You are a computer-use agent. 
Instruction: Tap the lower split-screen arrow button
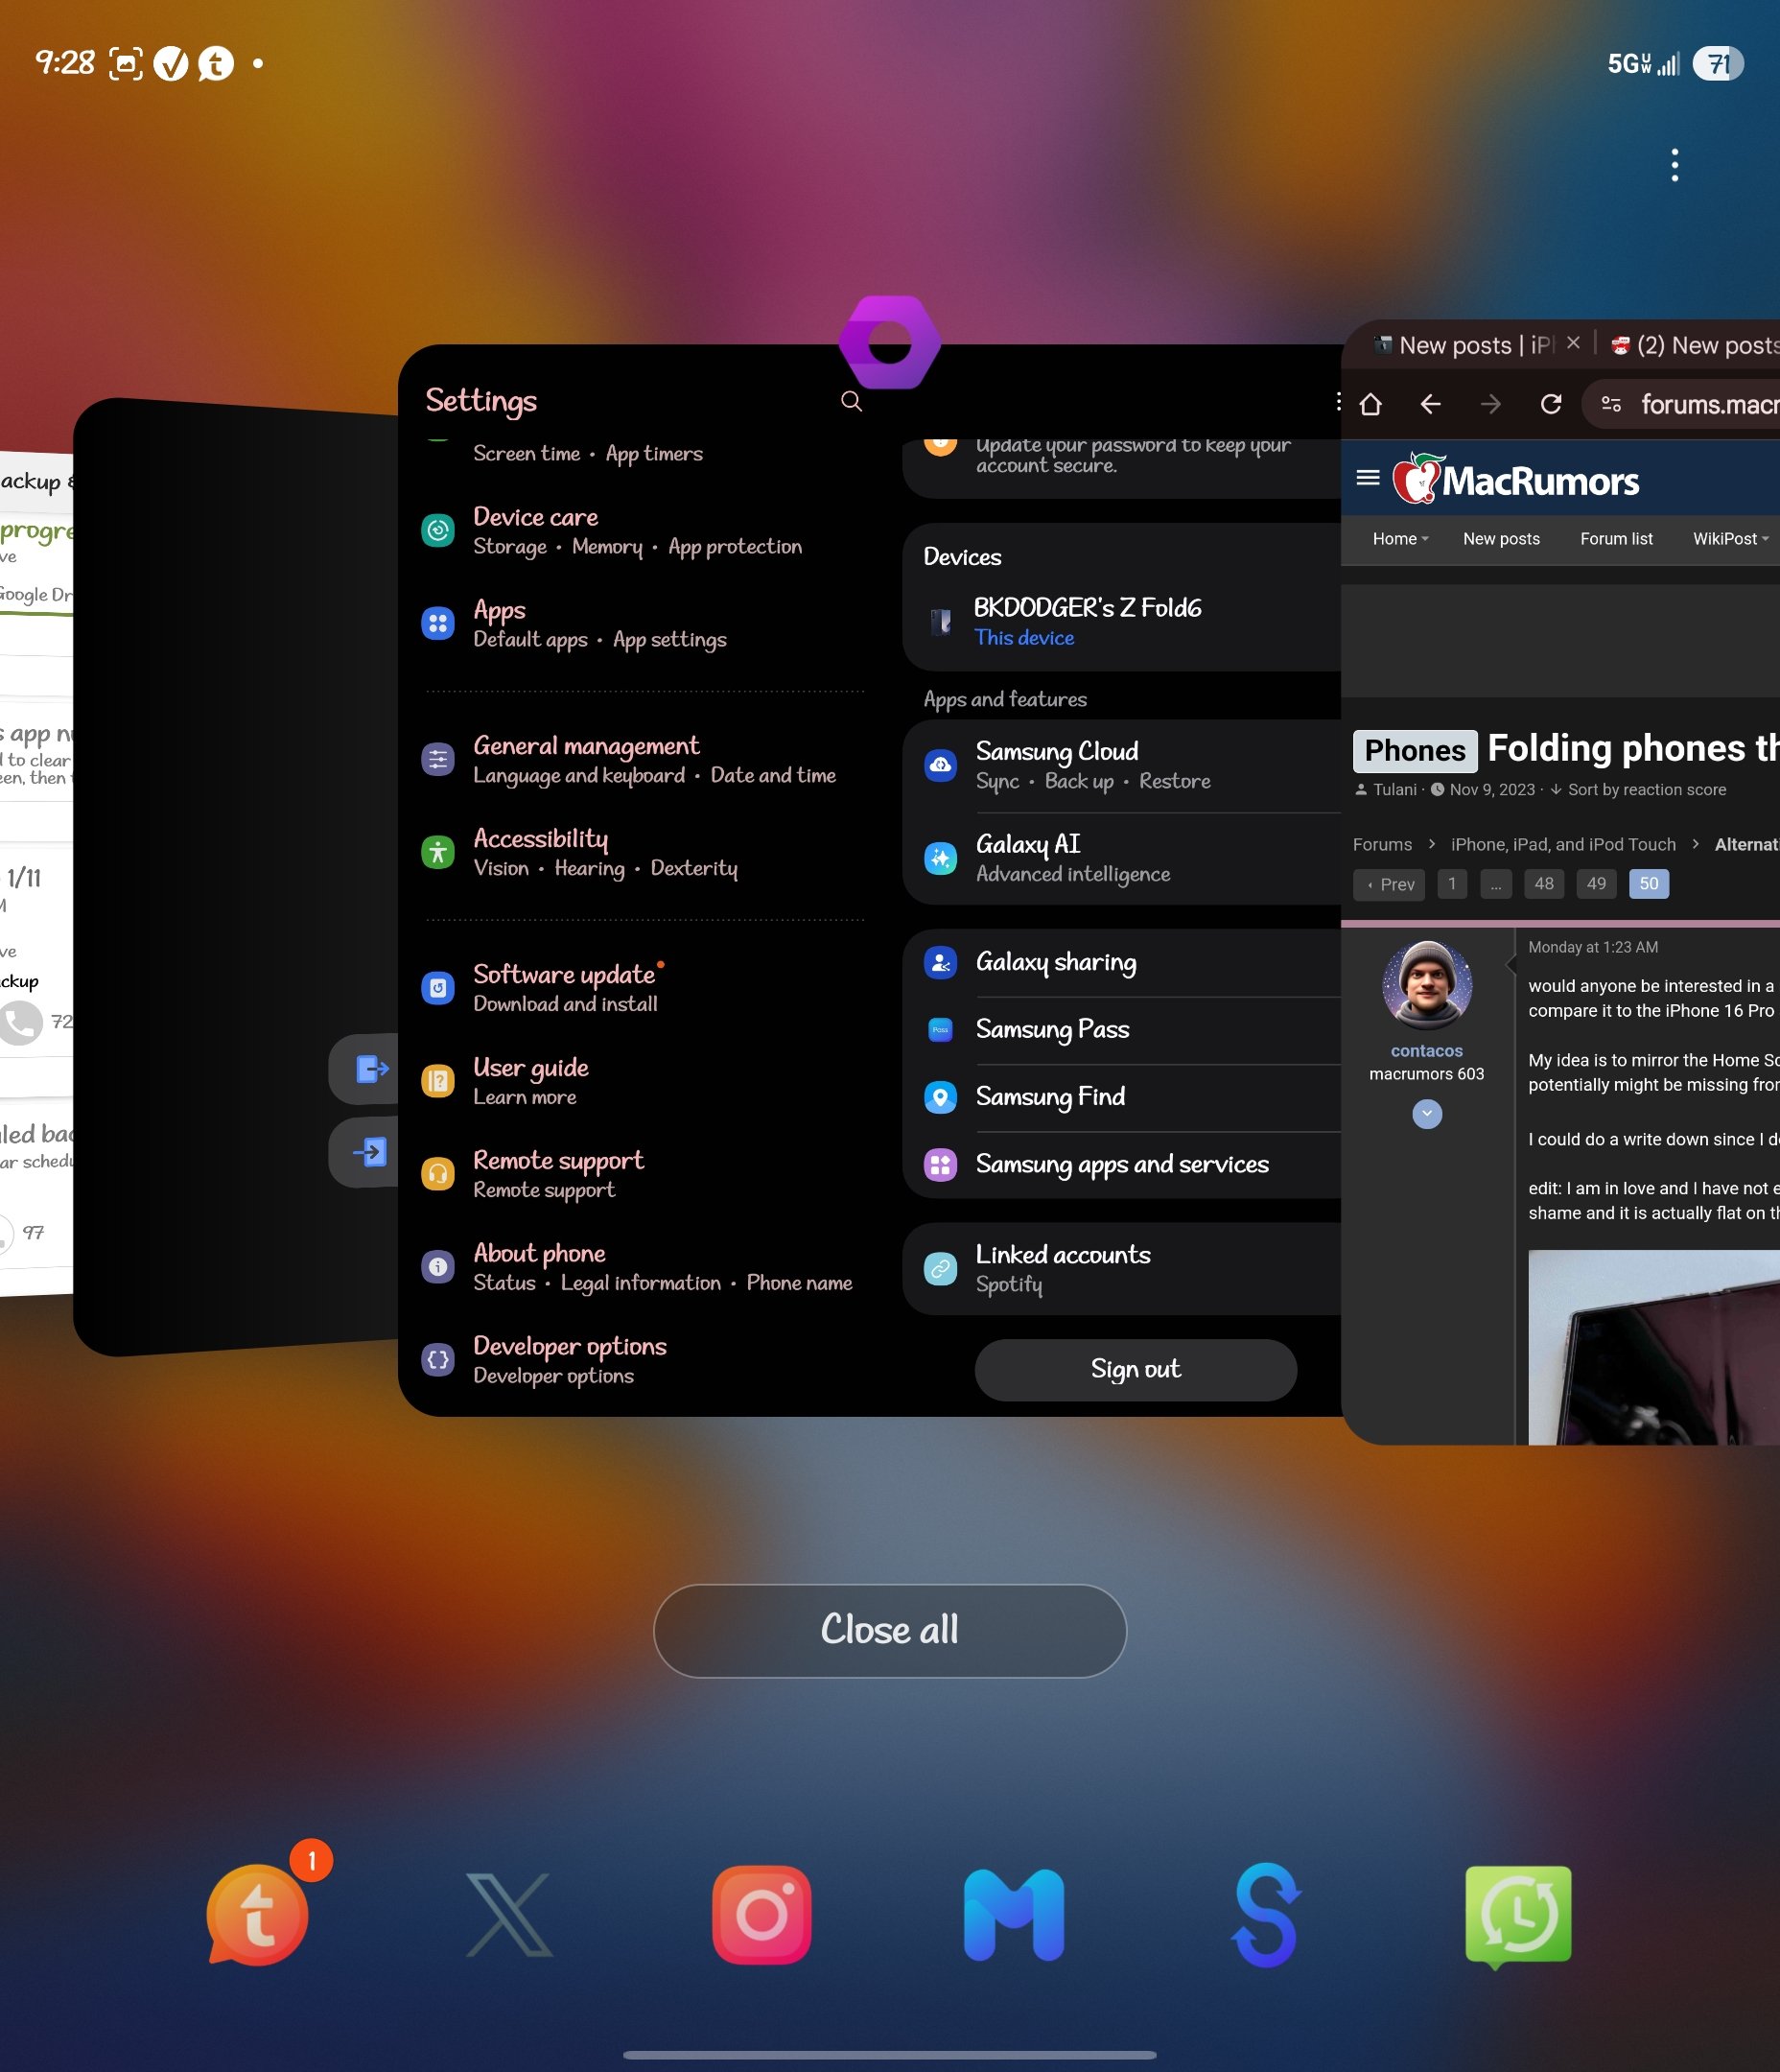coord(365,1152)
